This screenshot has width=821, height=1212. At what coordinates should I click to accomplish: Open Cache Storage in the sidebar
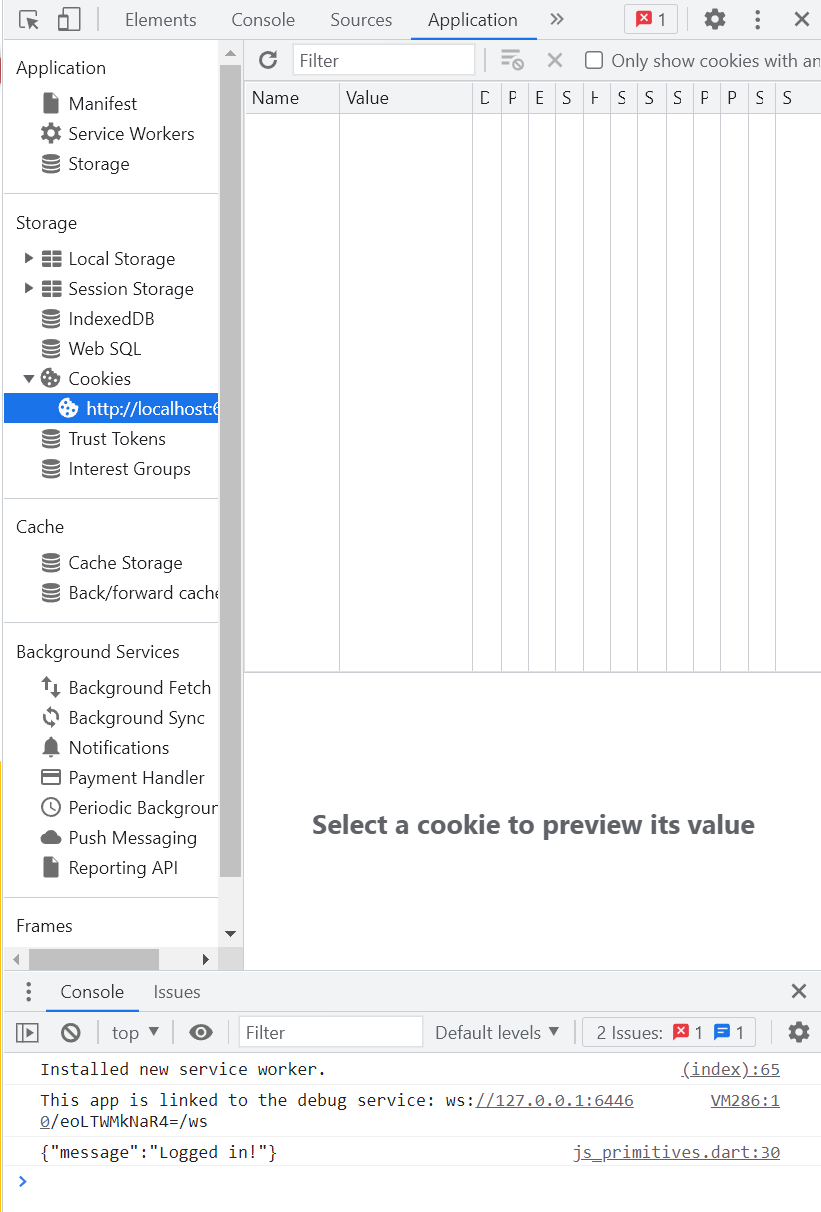tap(111, 563)
